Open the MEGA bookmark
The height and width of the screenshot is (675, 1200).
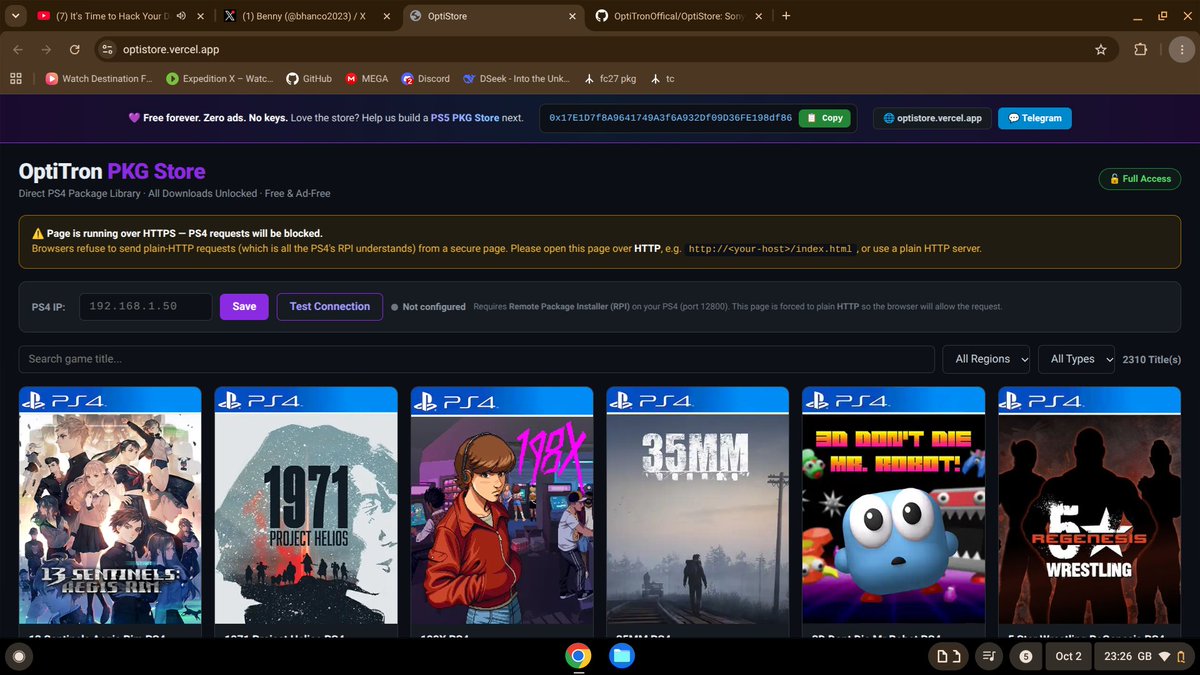tap(367, 78)
